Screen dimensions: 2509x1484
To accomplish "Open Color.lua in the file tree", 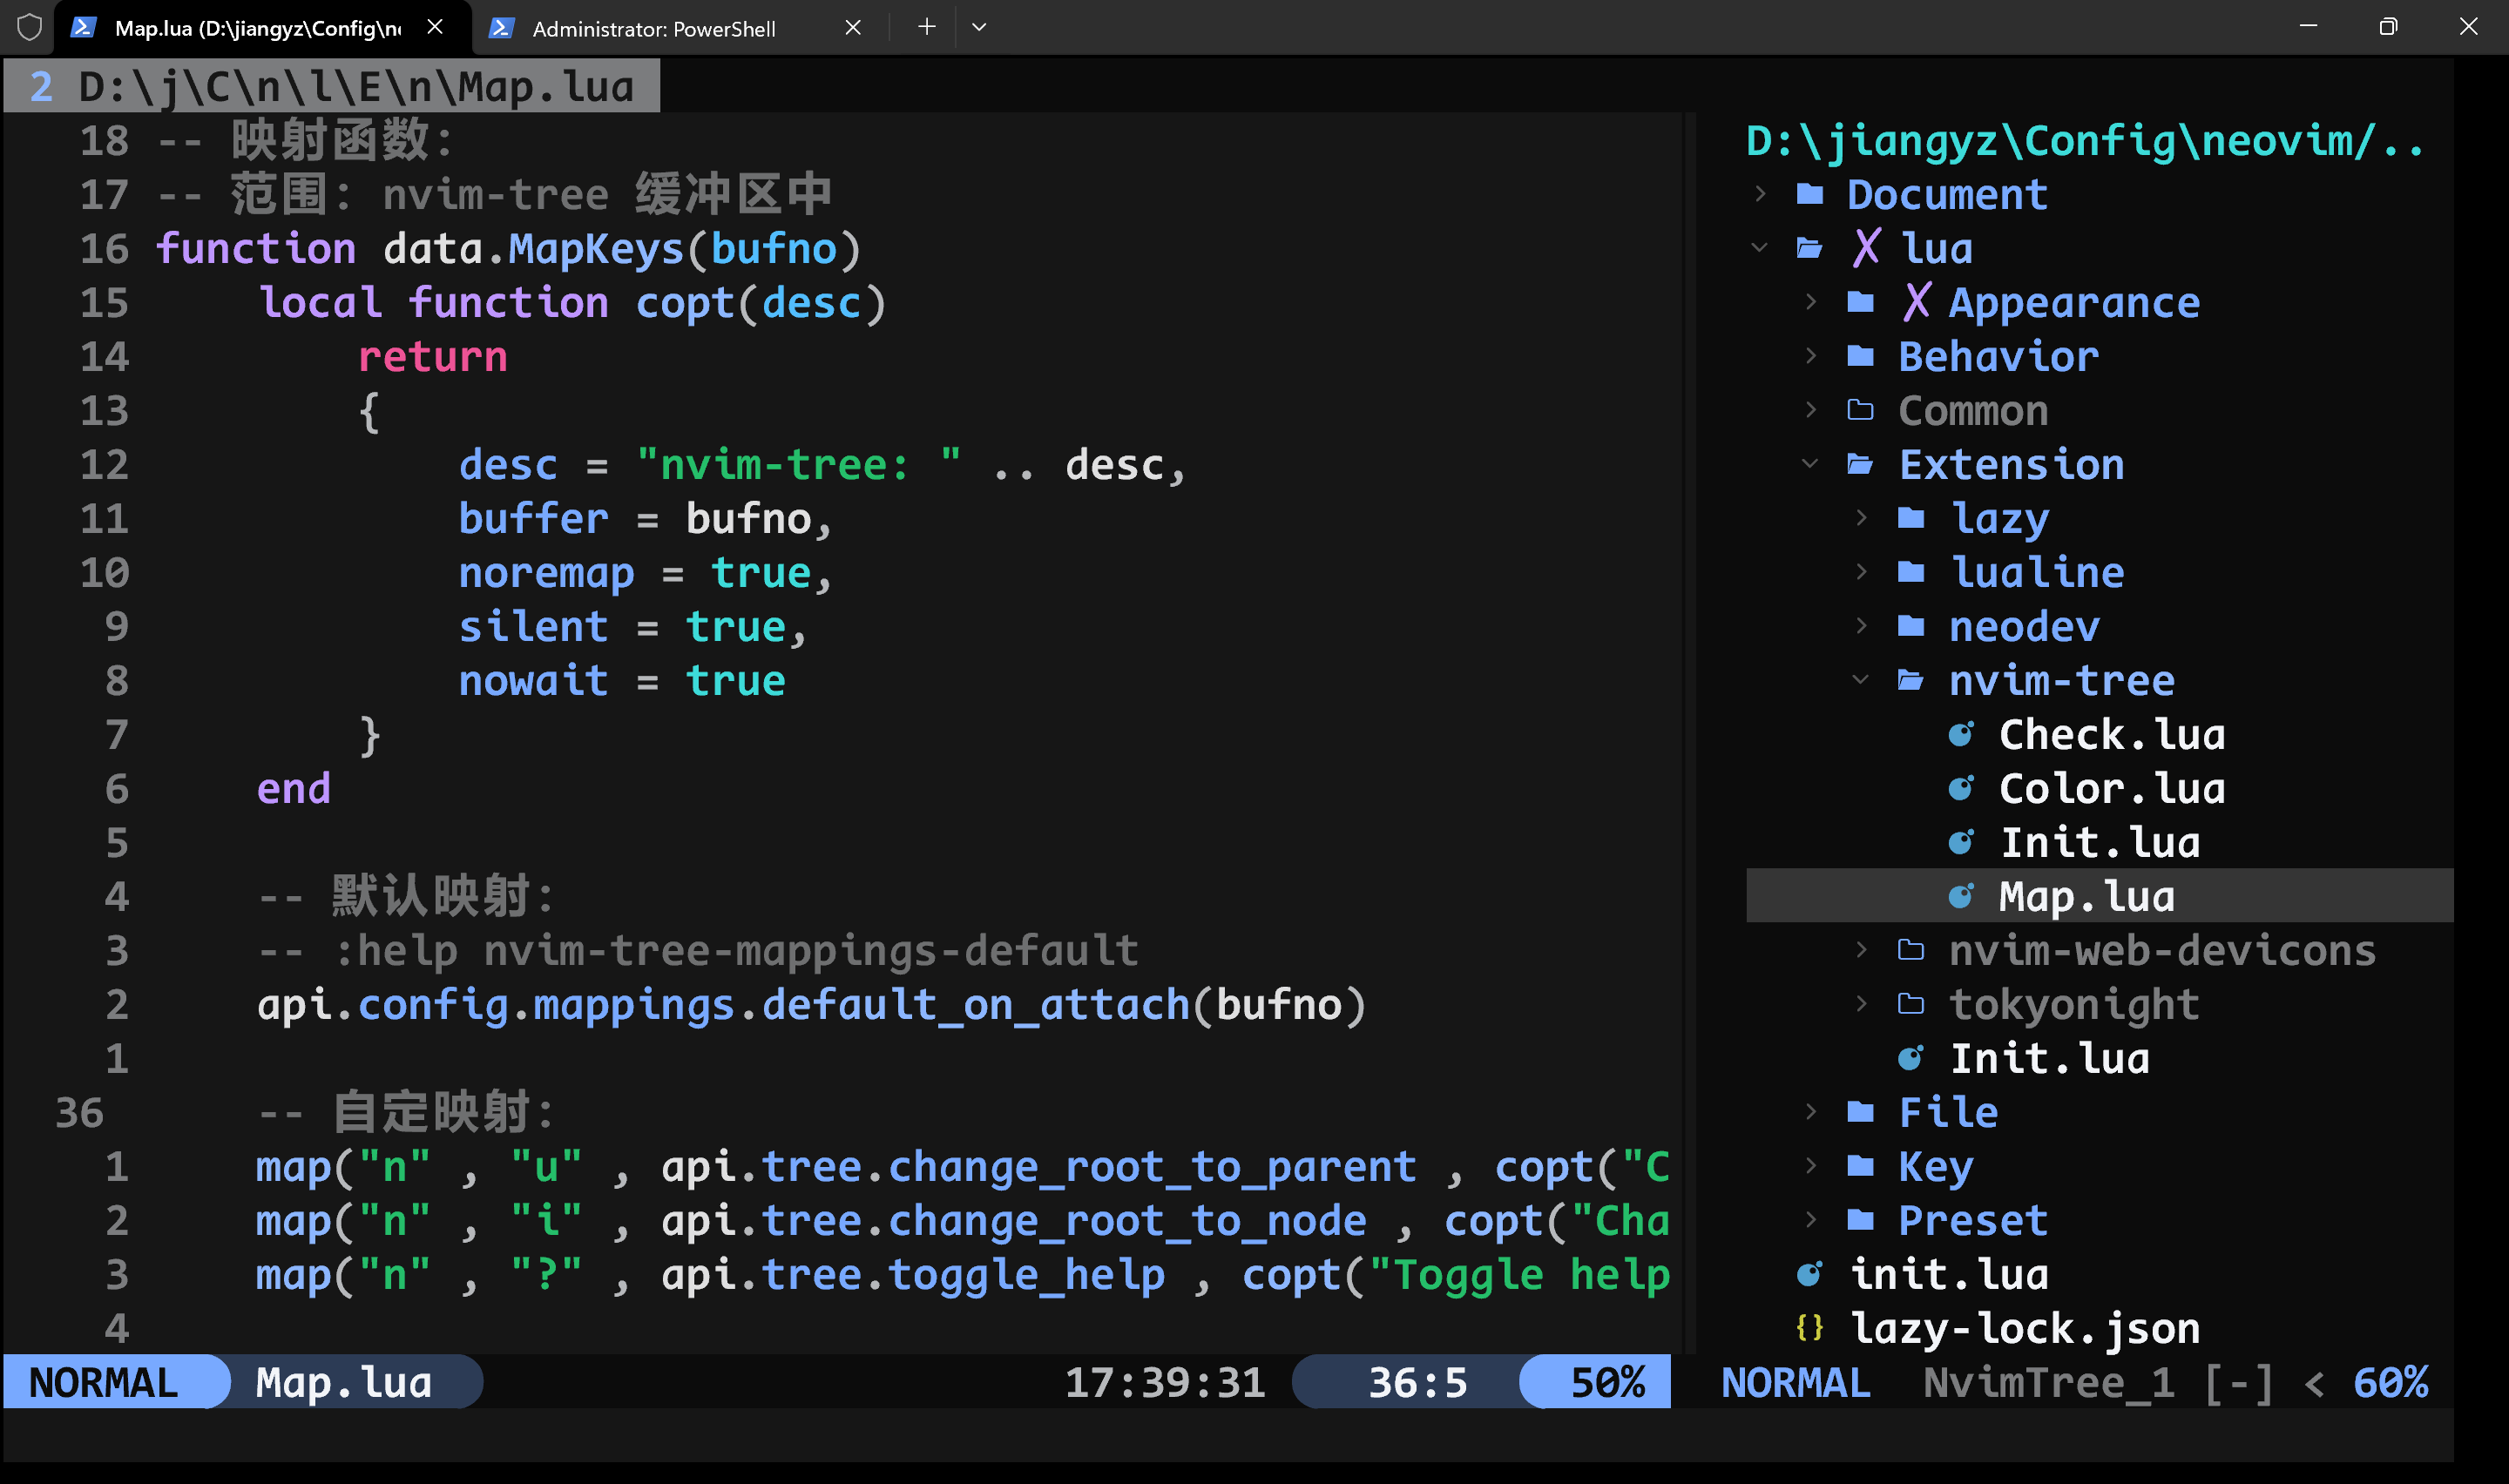I will pos(2112,789).
